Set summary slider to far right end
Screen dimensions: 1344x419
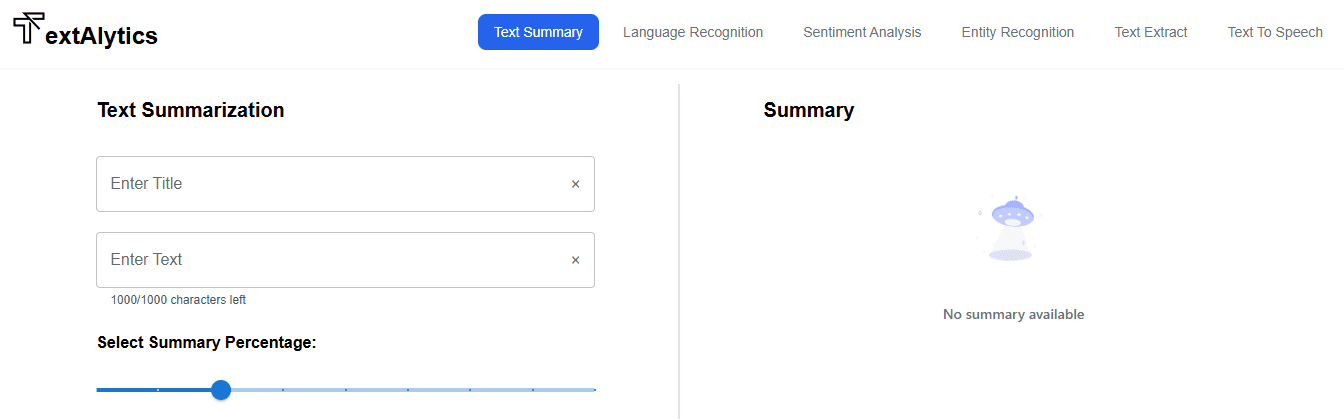click(x=594, y=390)
